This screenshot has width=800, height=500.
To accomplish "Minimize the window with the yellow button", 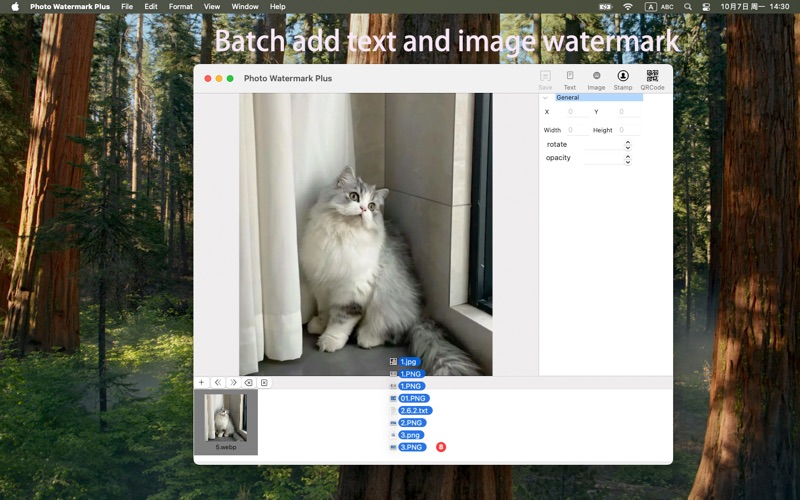I will click(x=219, y=79).
